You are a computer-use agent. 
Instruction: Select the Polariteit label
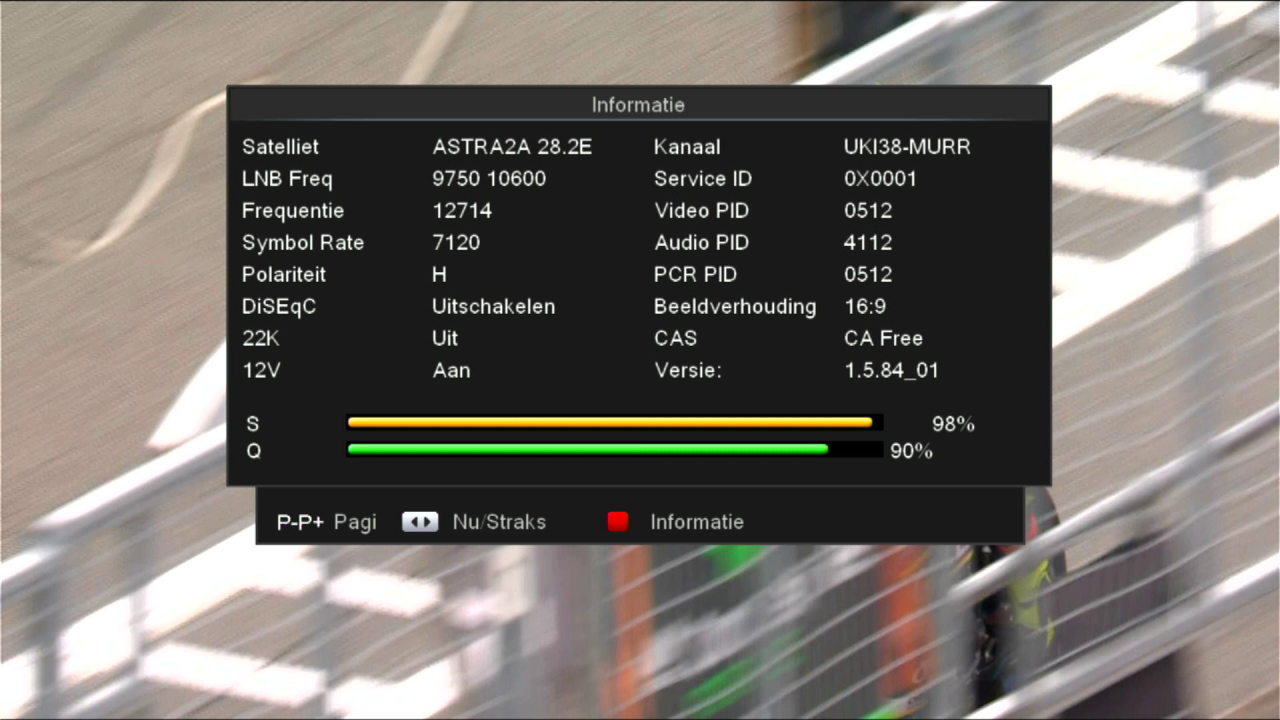click(x=284, y=275)
